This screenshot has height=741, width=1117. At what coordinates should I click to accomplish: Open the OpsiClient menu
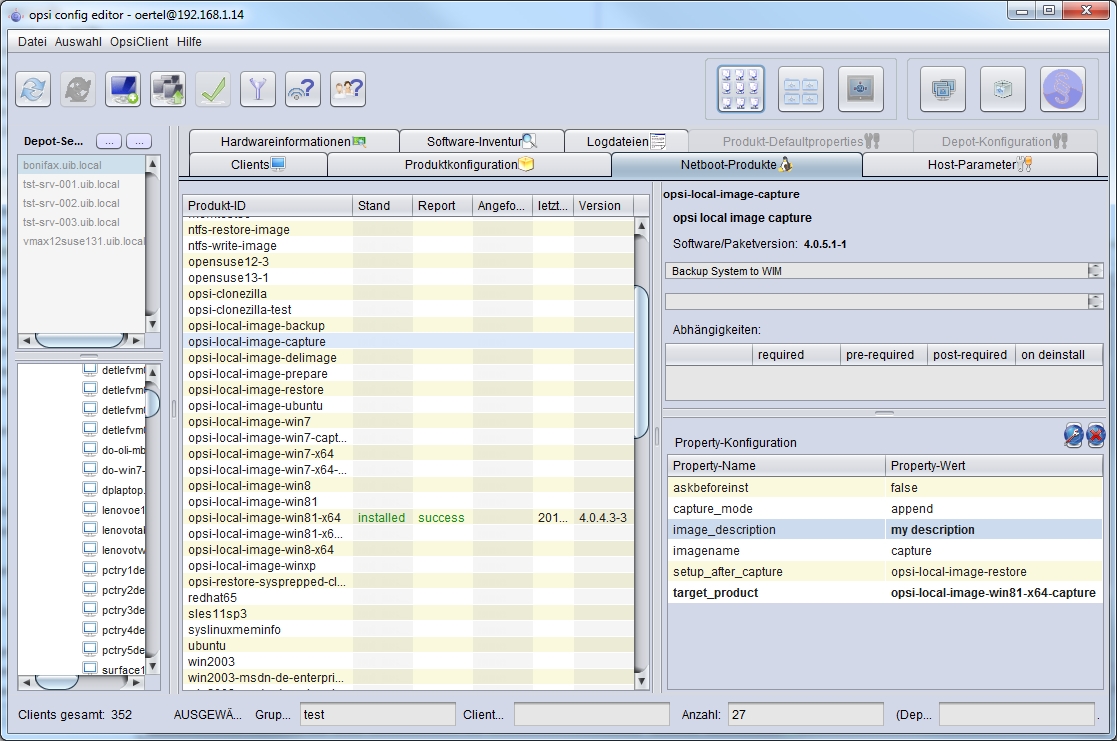pyautogui.click(x=139, y=41)
